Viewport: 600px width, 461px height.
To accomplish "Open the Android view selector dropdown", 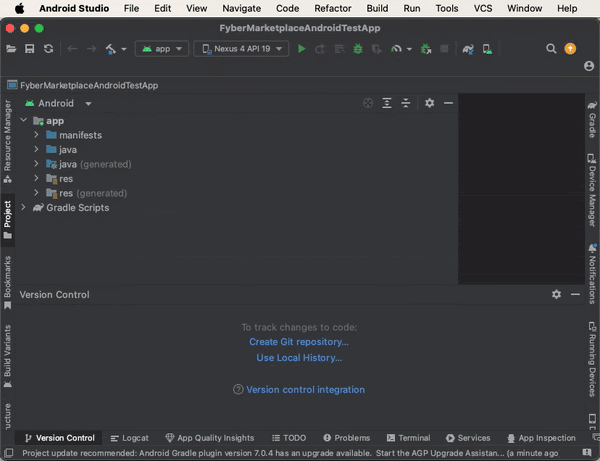I will [58, 103].
